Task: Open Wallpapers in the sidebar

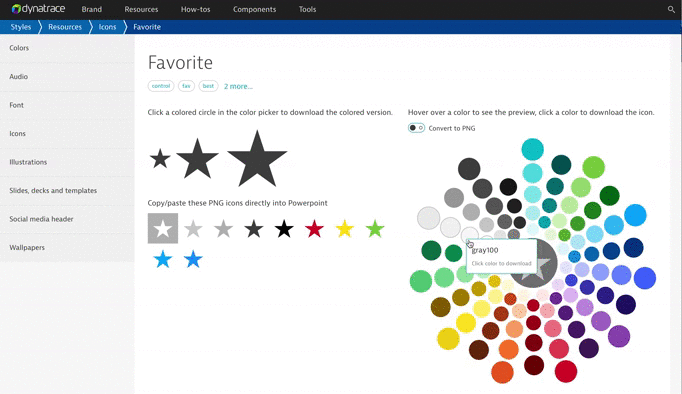Action: (67, 247)
